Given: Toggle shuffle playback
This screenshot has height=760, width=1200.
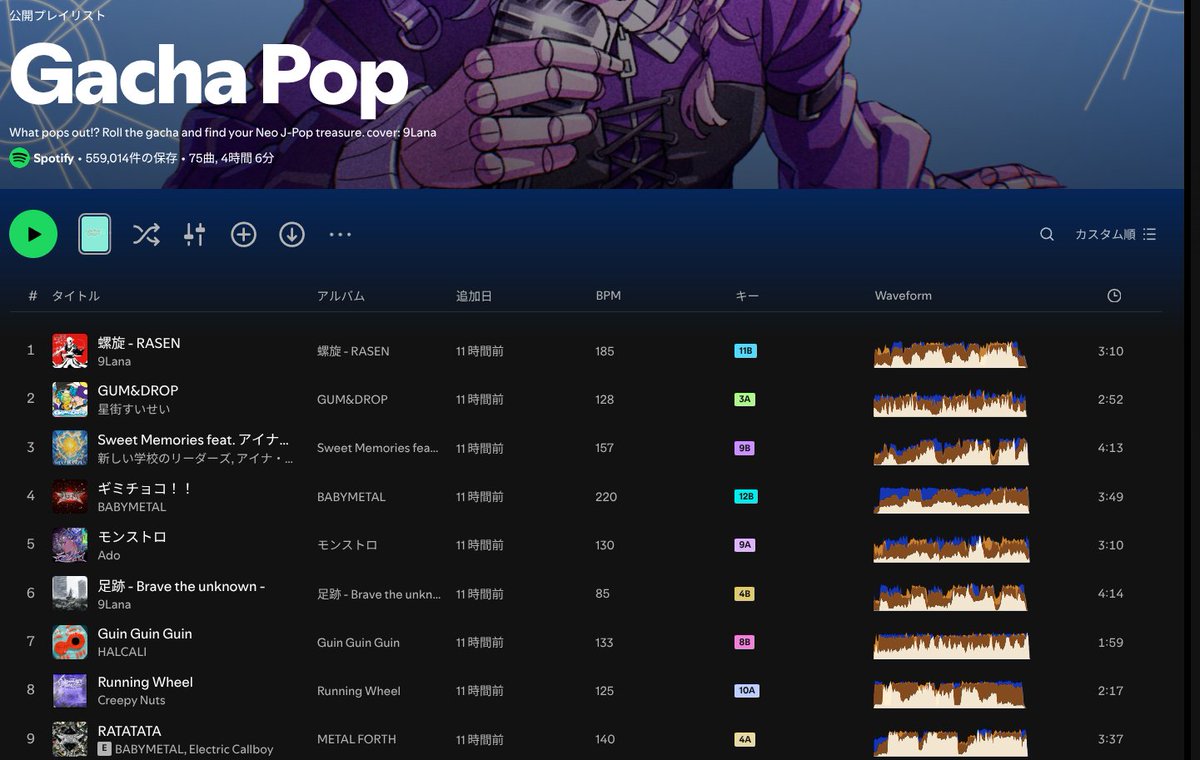Looking at the screenshot, I should pos(146,234).
